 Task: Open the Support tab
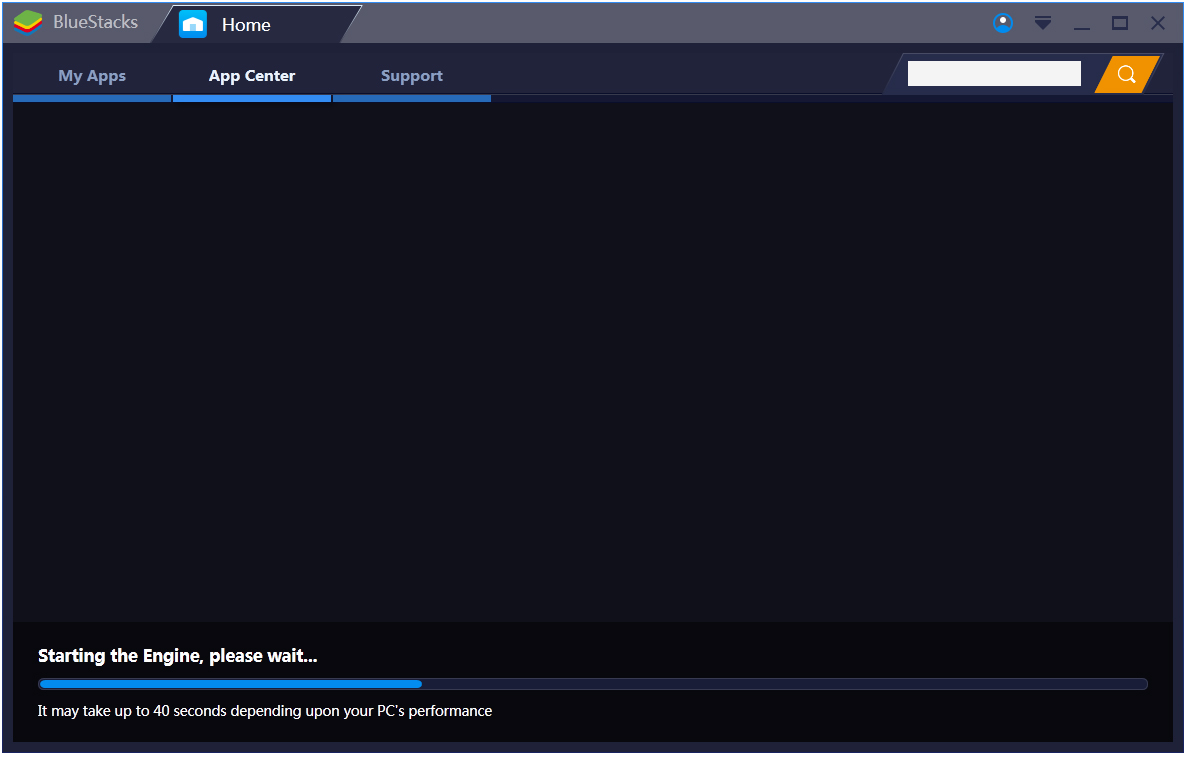(x=412, y=76)
